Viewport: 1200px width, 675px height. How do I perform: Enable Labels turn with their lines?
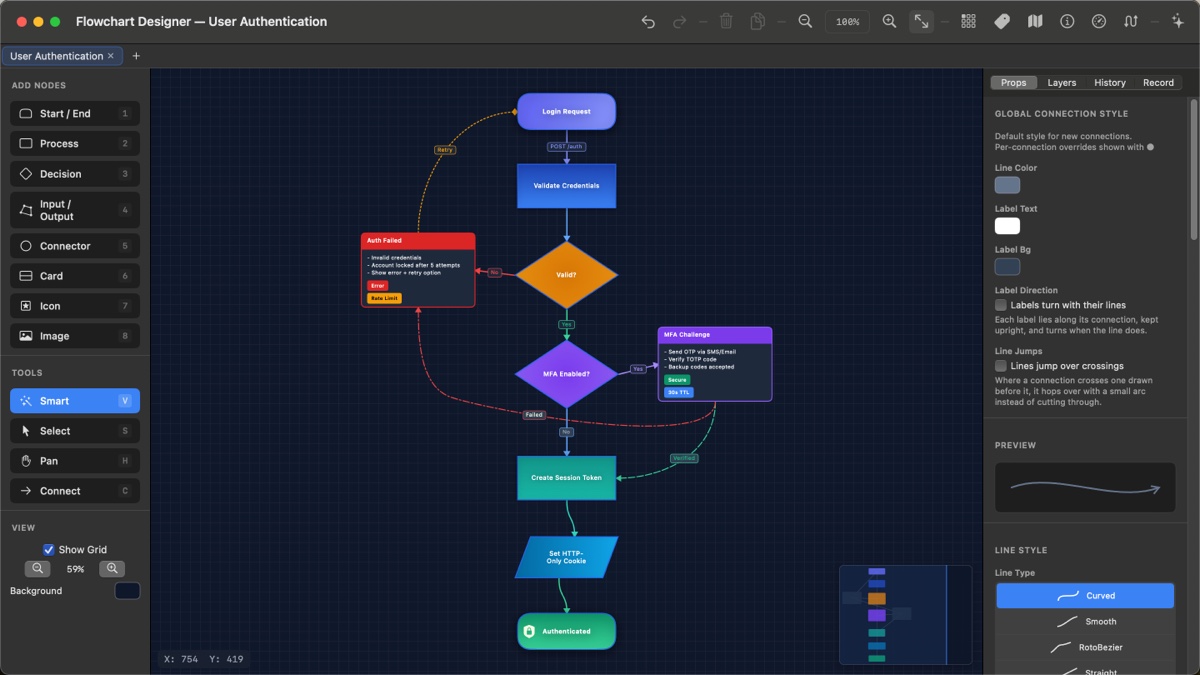[1001, 305]
